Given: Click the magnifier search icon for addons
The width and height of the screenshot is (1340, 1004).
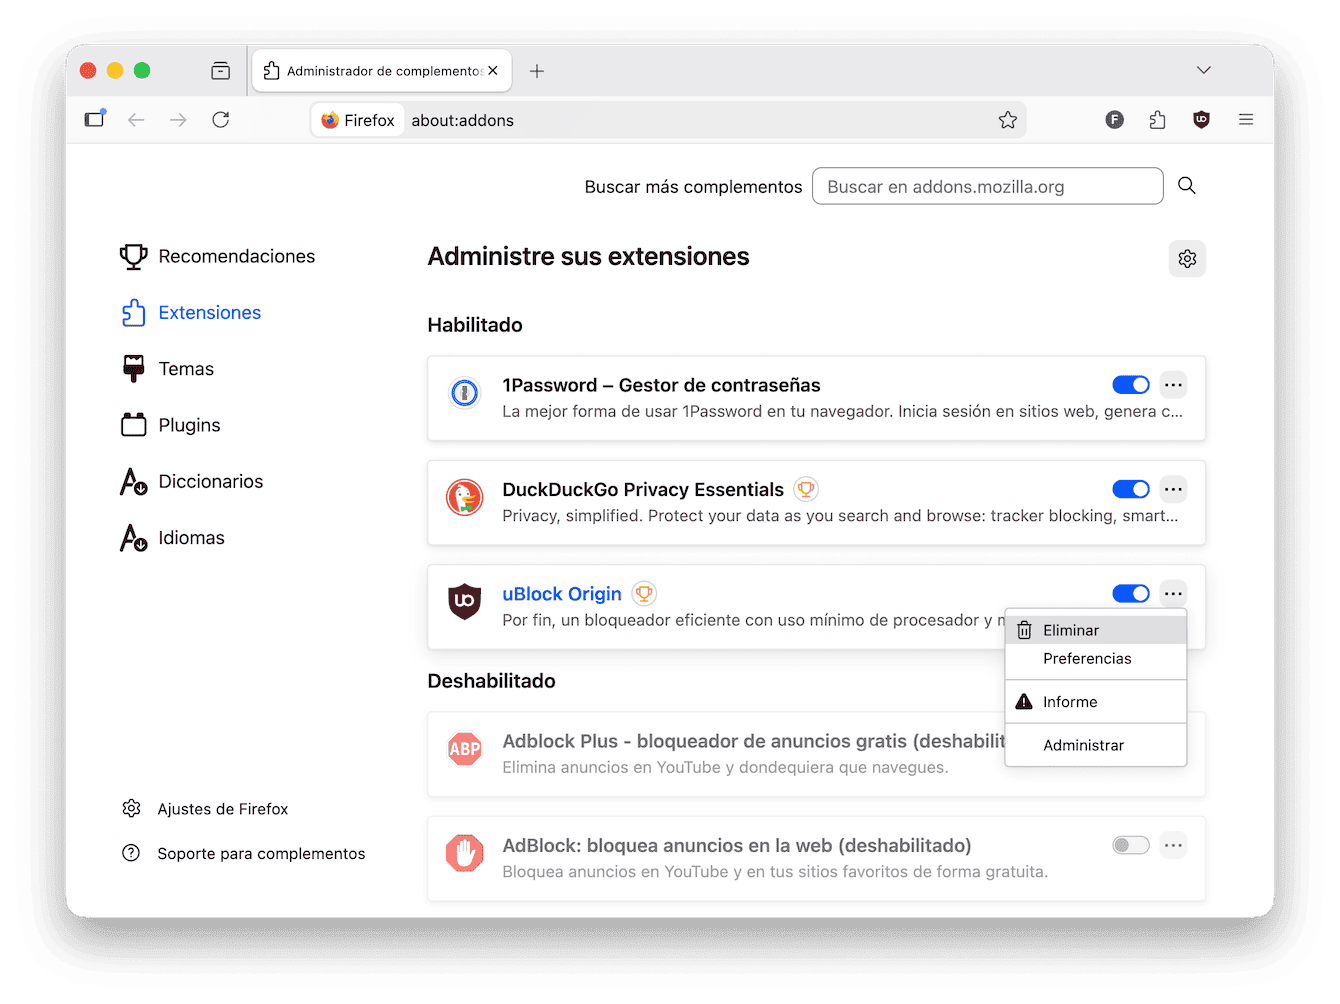Looking at the screenshot, I should 1187,185.
